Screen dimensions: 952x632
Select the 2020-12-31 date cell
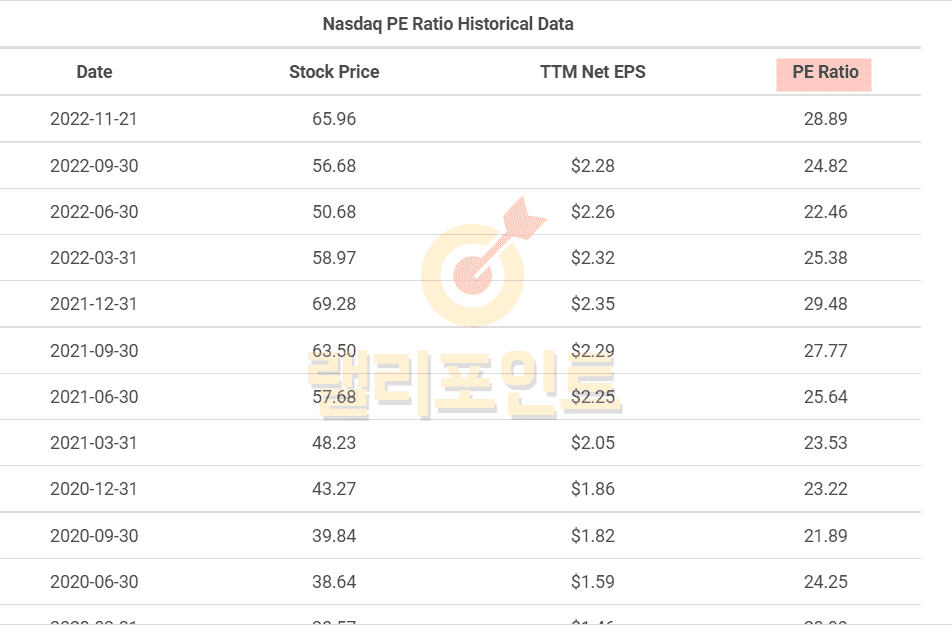pos(94,489)
